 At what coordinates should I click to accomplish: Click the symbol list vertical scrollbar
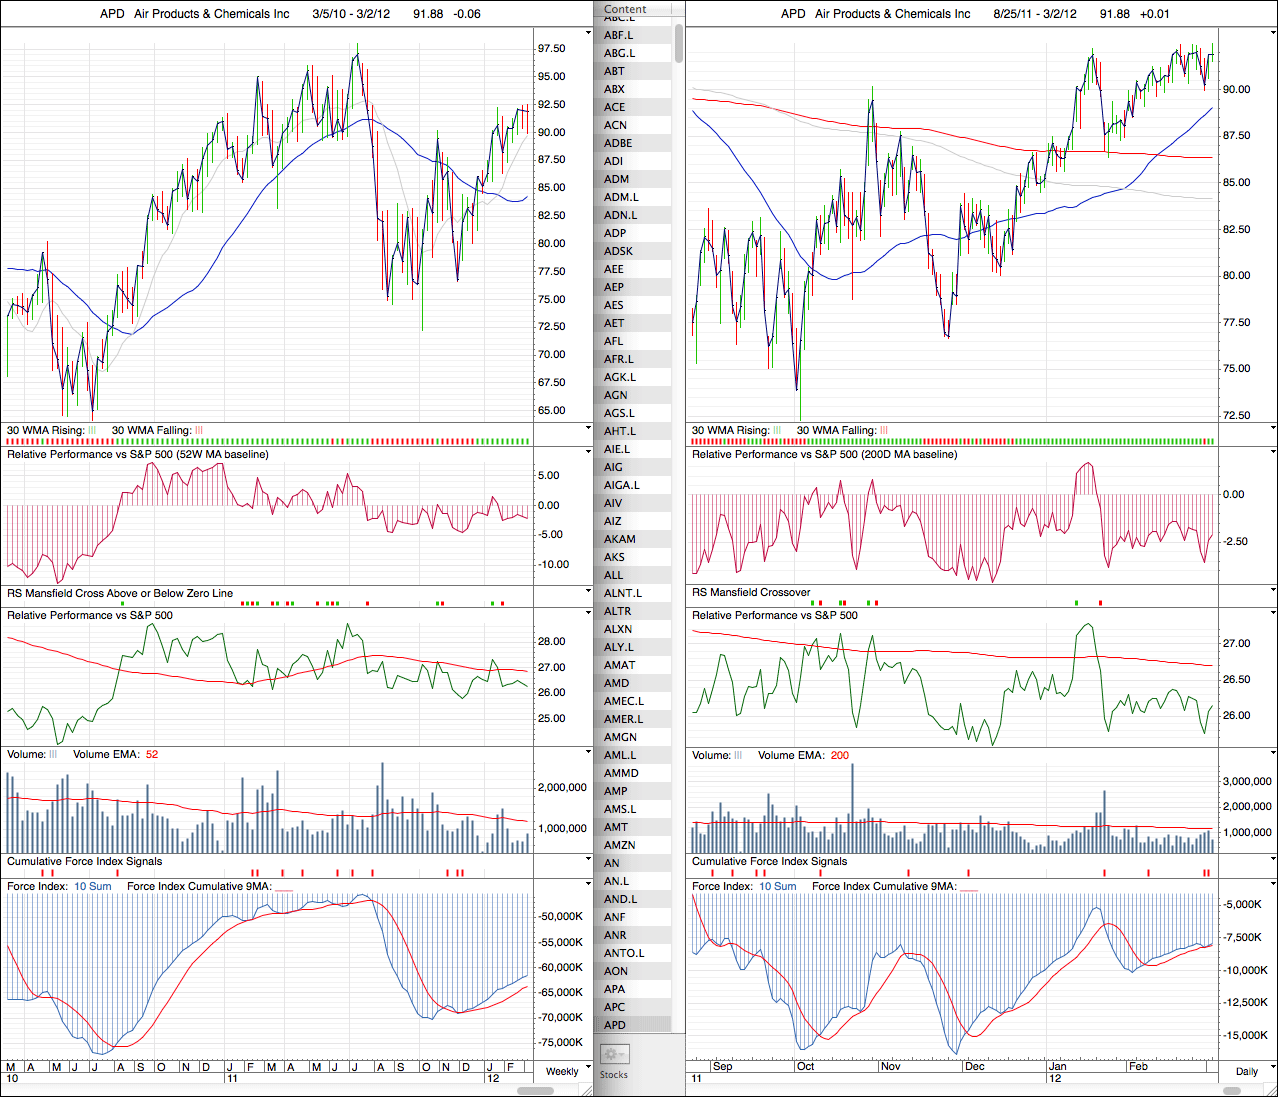pos(679,44)
